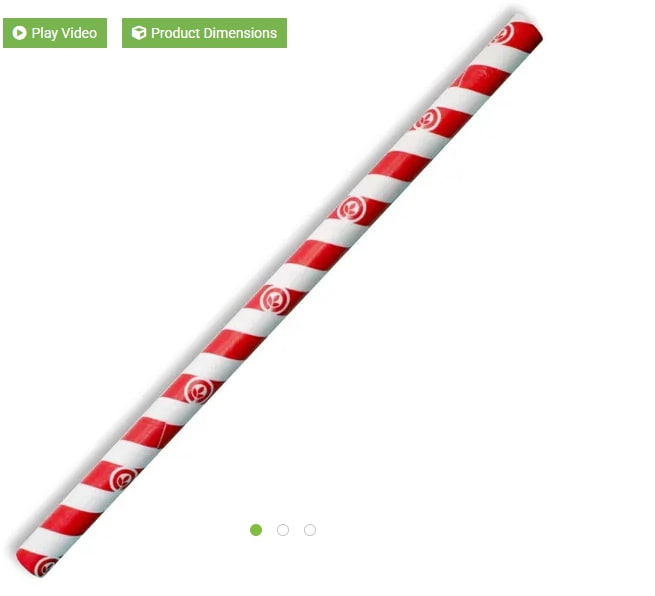655x596 pixels.
Task: Click the box icon in Product Dimensions
Action: click(139, 33)
